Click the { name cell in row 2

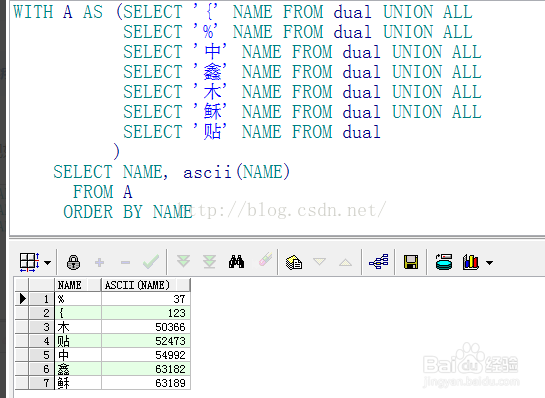tap(78, 313)
